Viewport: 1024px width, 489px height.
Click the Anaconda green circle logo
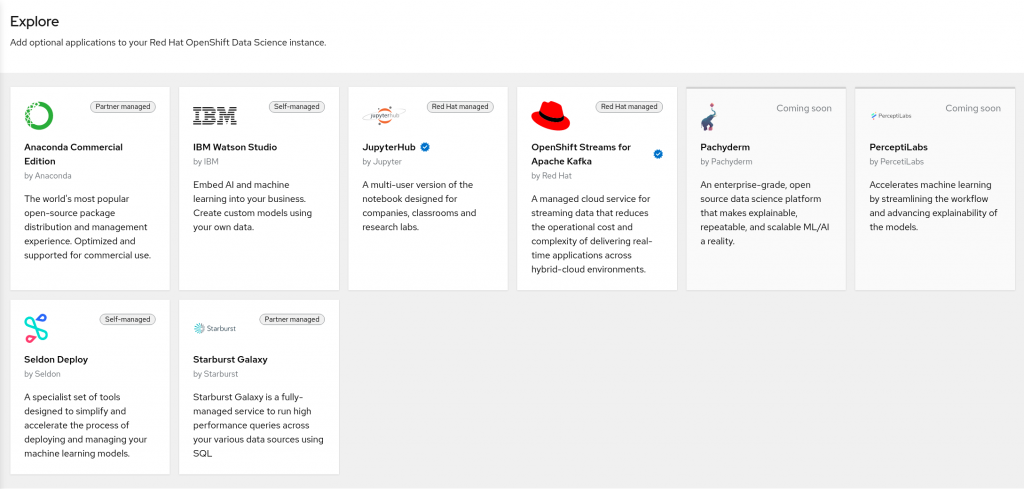click(x=39, y=116)
